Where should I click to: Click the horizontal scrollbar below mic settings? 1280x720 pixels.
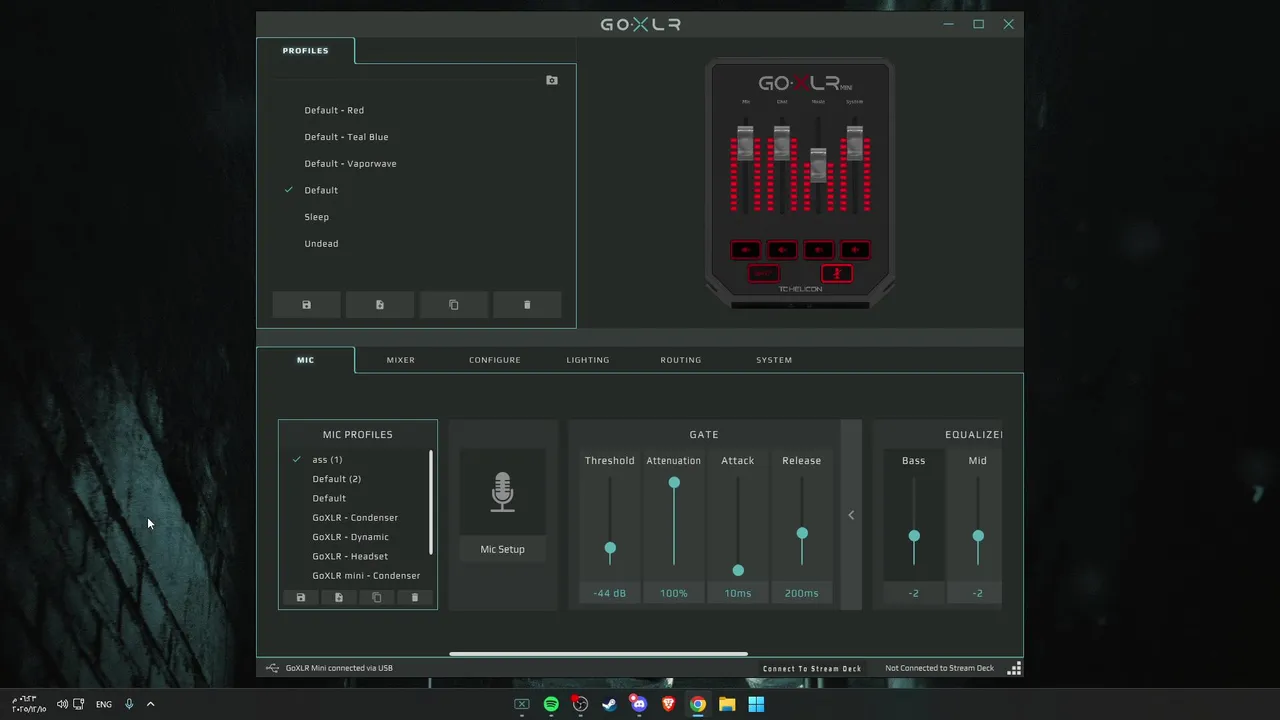coord(598,654)
